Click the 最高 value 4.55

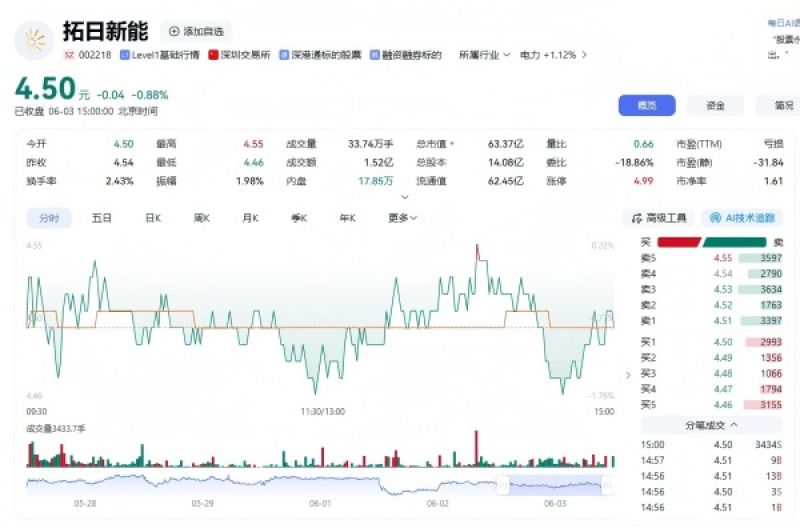254,144
